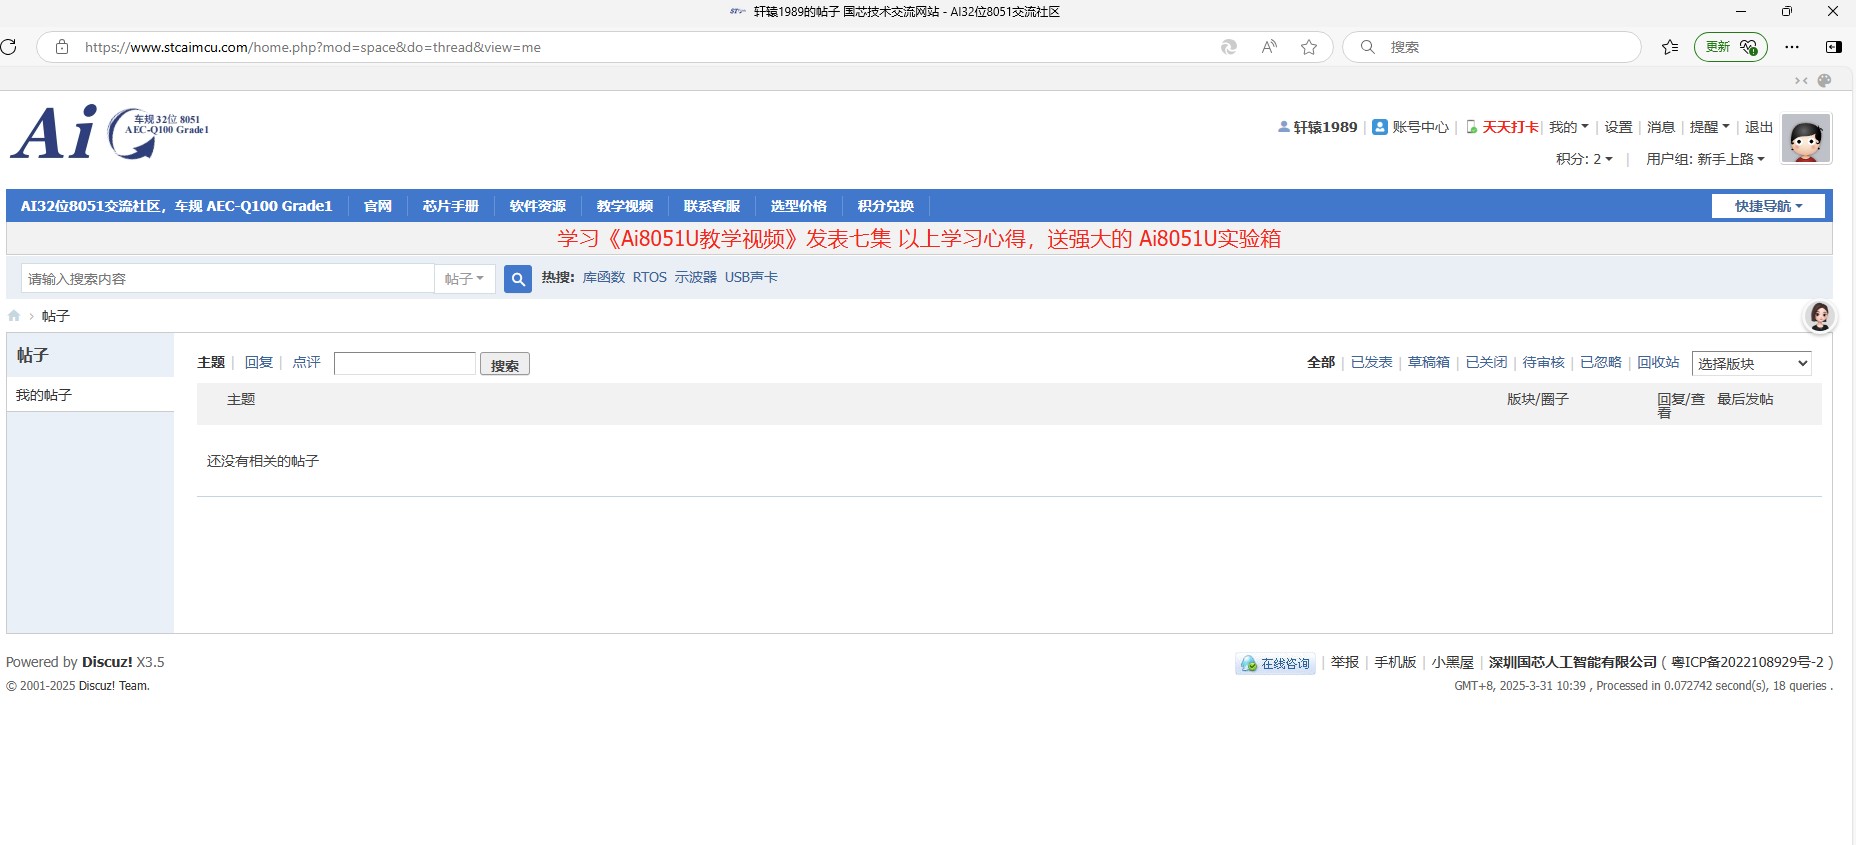Click hot search 库函数
Screen dimensions: 1856x845
pyautogui.click(x=604, y=277)
